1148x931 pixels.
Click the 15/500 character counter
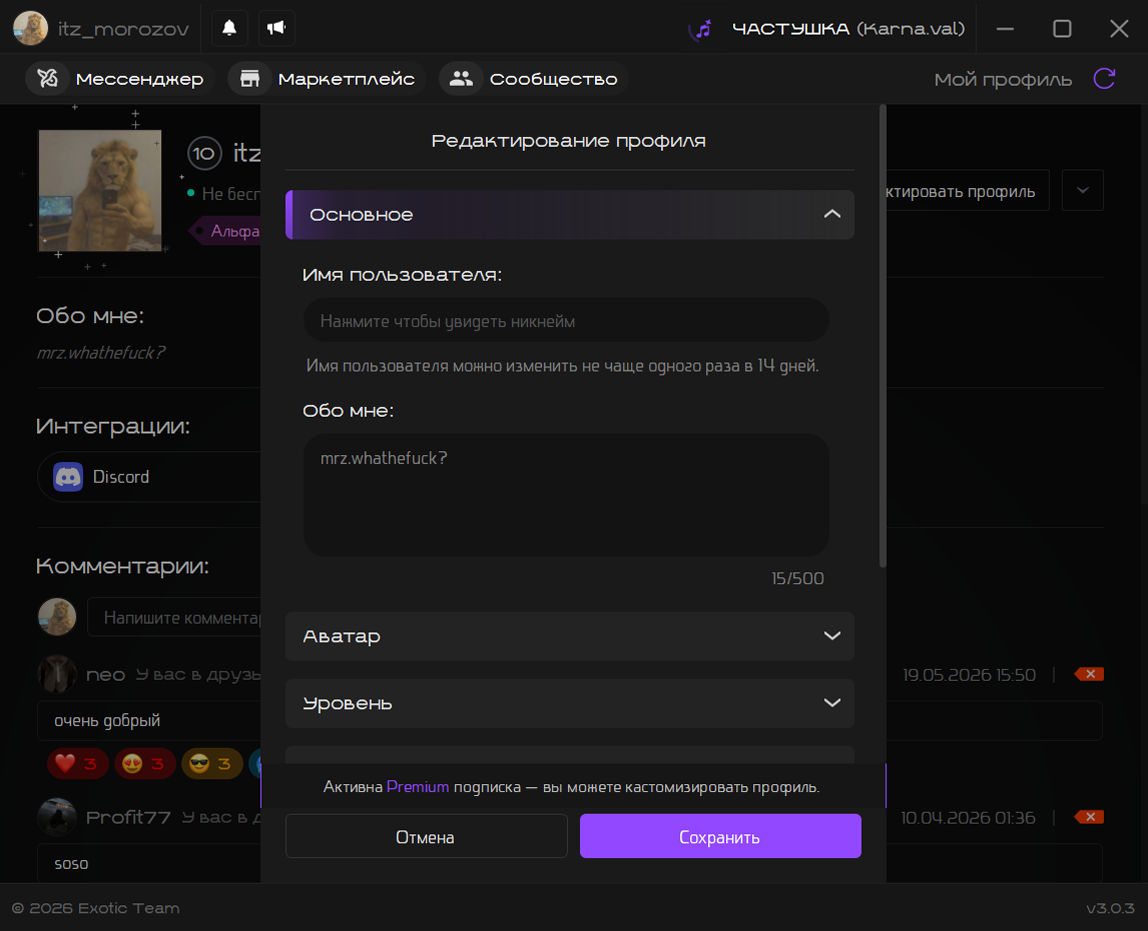tap(797, 579)
